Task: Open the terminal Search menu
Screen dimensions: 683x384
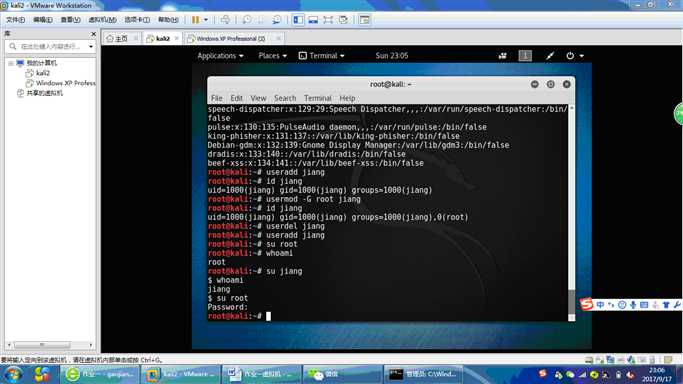Action: [285, 98]
